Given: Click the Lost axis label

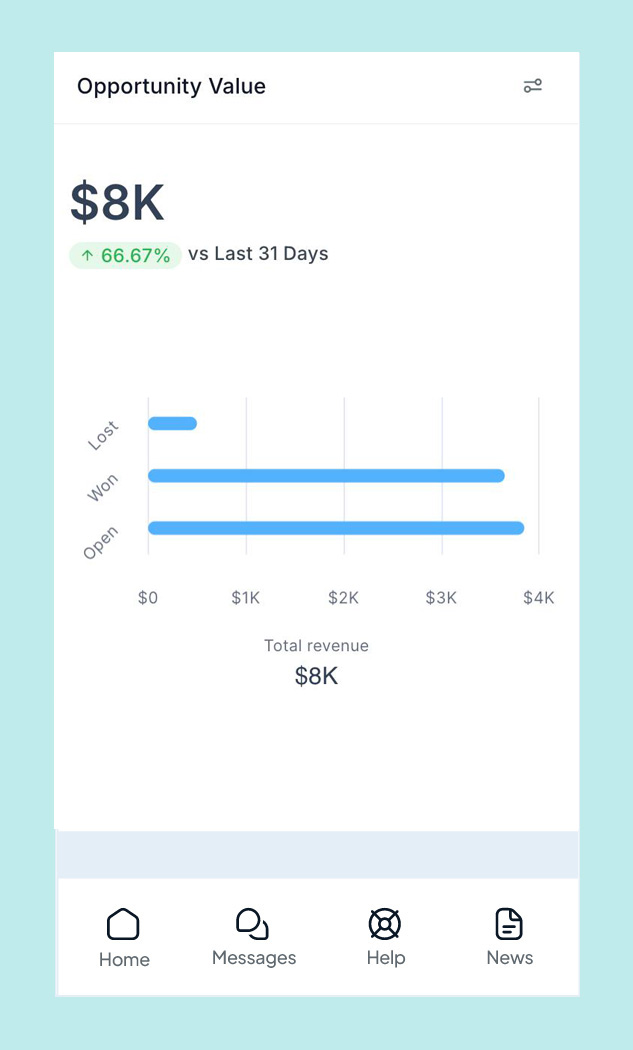Looking at the screenshot, I should click(x=103, y=436).
